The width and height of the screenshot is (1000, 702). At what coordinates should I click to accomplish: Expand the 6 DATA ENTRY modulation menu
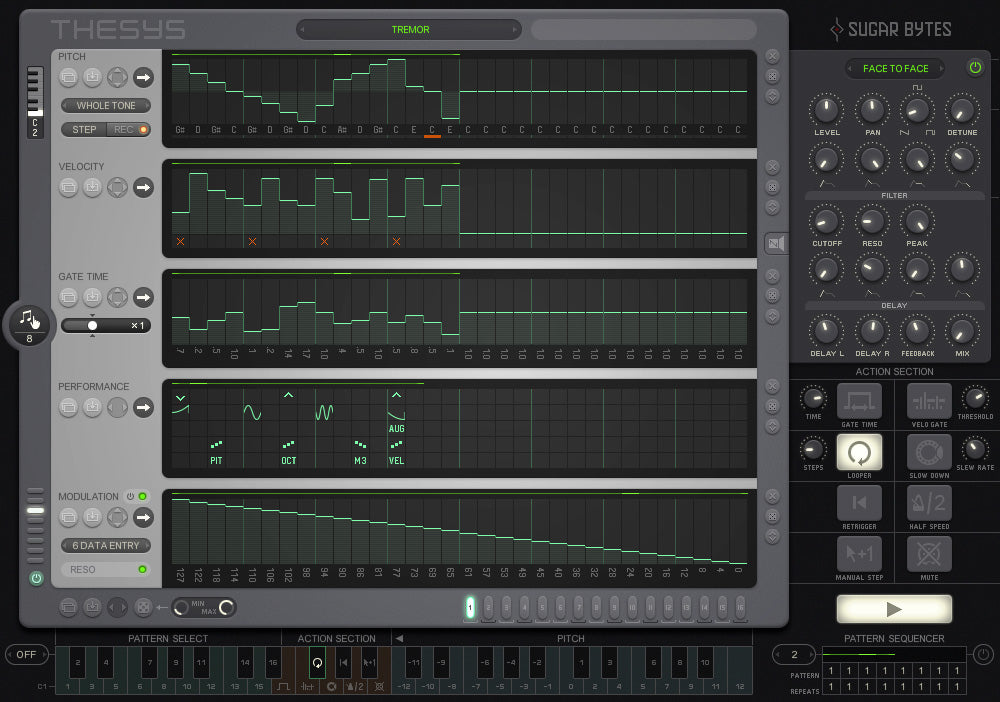(x=106, y=545)
